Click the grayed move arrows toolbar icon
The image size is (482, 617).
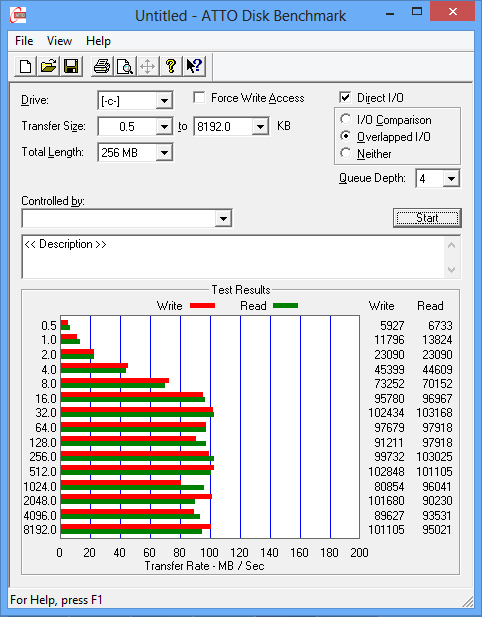pyautogui.click(x=148, y=66)
